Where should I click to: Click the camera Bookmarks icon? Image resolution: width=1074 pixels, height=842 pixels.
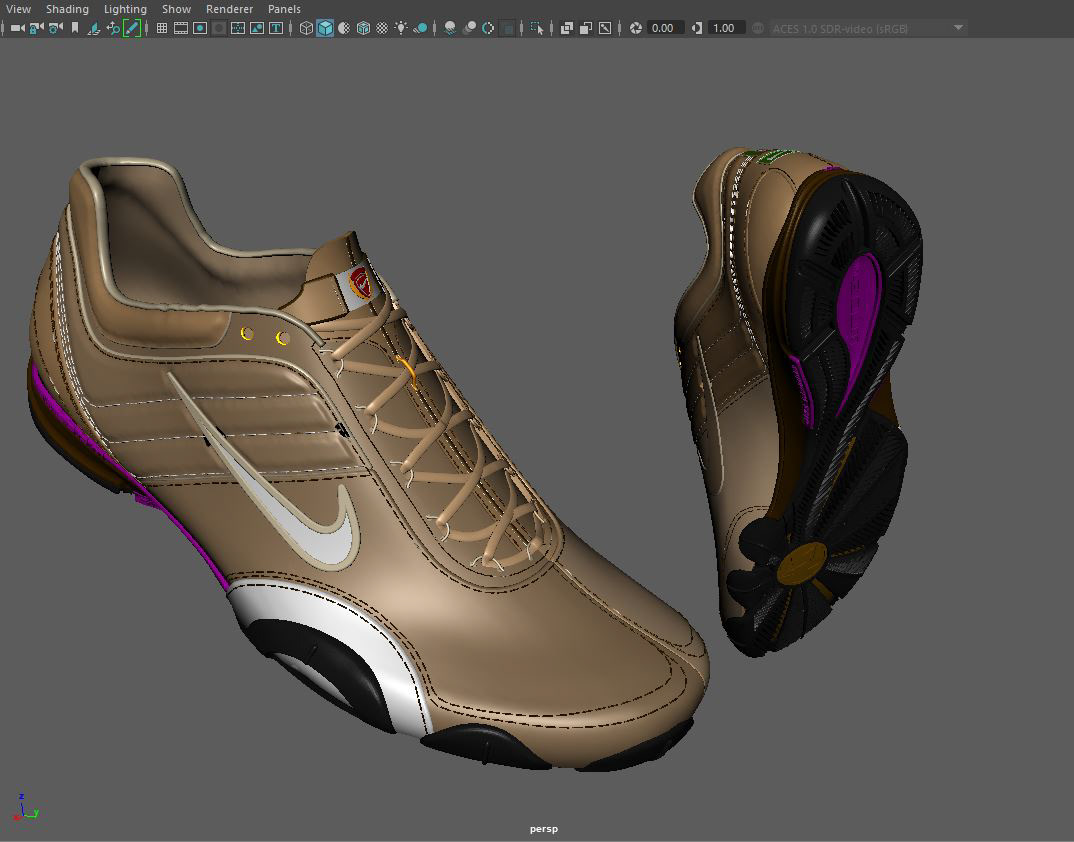click(74, 28)
